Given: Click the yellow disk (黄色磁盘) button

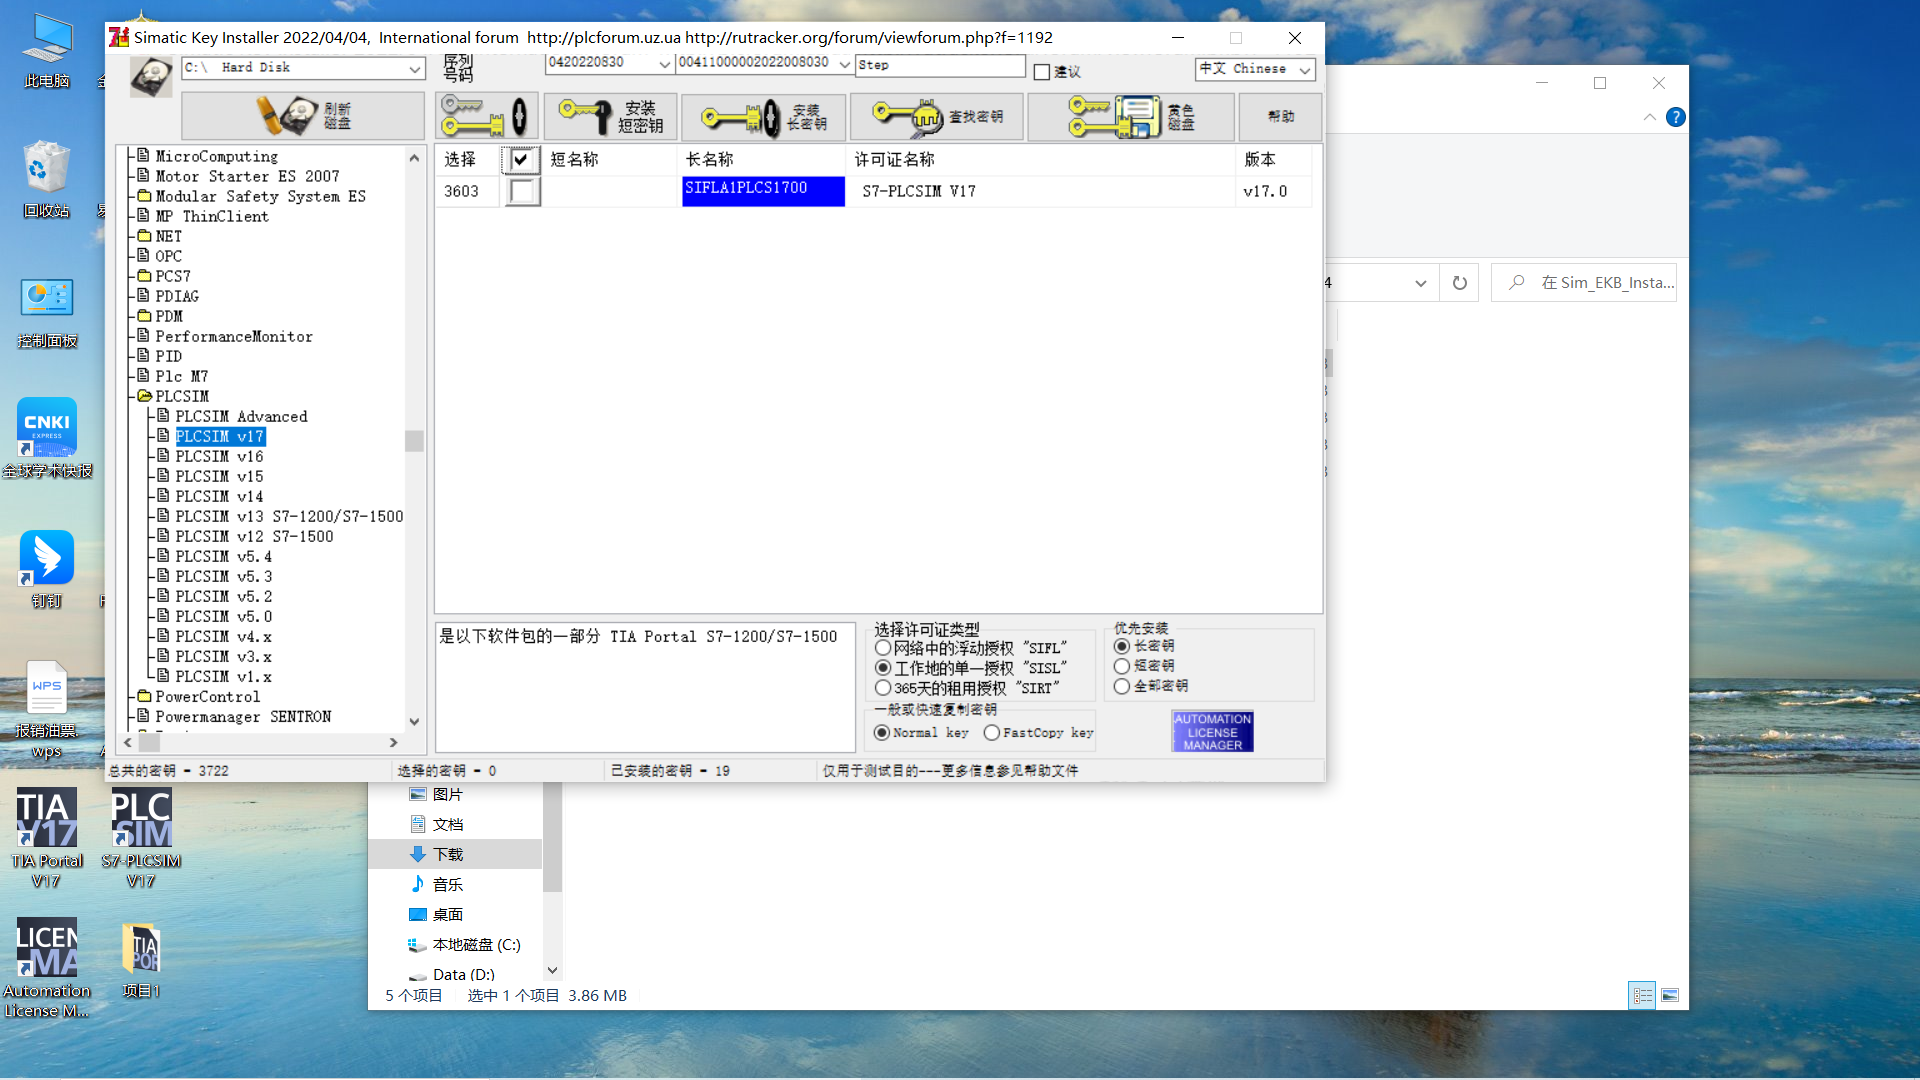Looking at the screenshot, I should point(1131,117).
